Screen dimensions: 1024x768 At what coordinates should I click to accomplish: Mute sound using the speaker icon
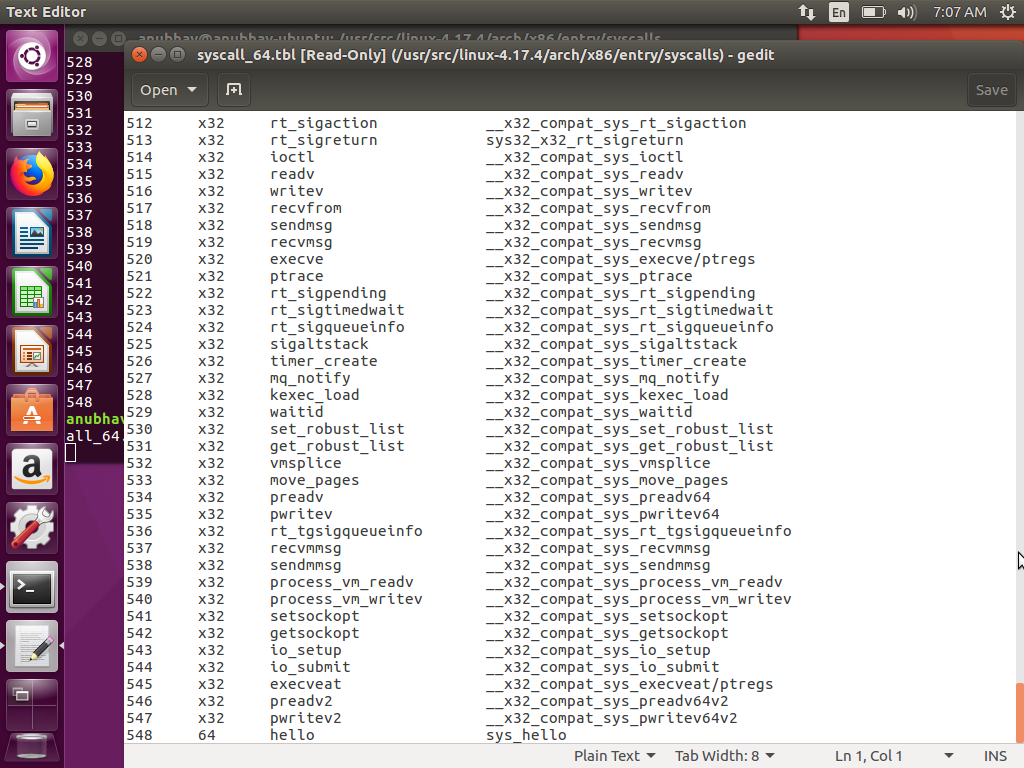pos(909,13)
